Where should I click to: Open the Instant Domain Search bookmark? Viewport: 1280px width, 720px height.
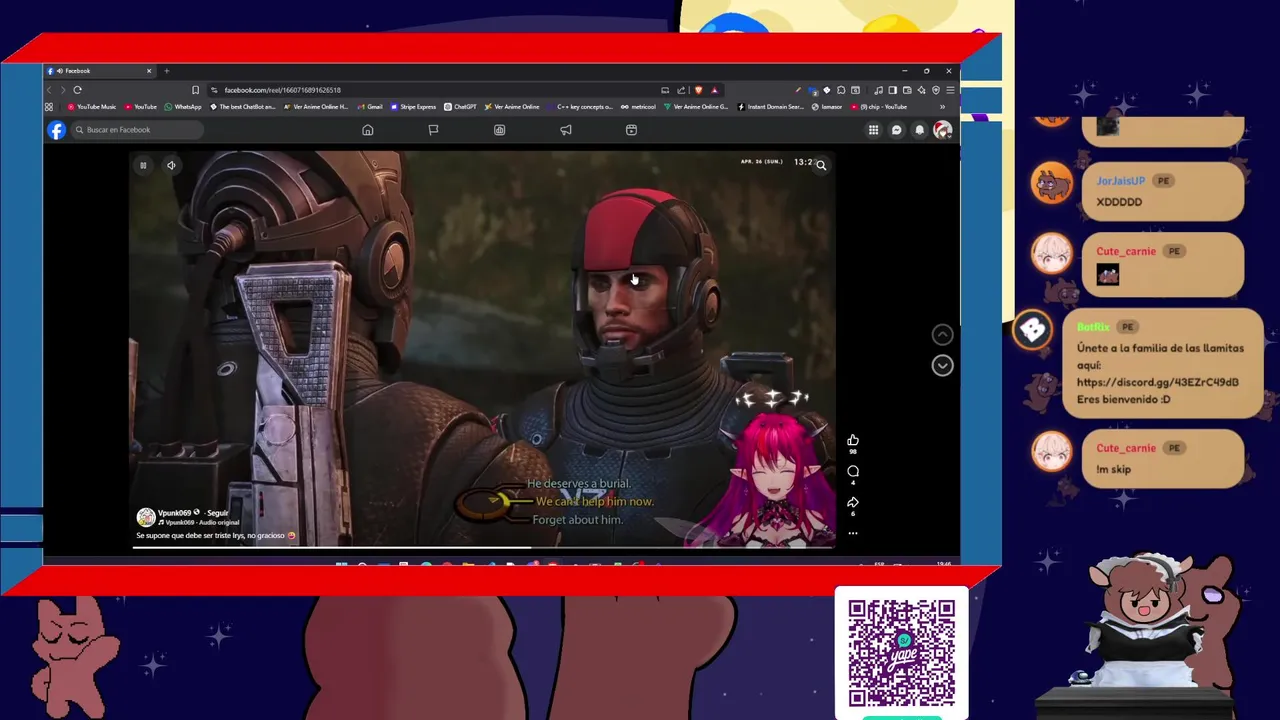771,107
